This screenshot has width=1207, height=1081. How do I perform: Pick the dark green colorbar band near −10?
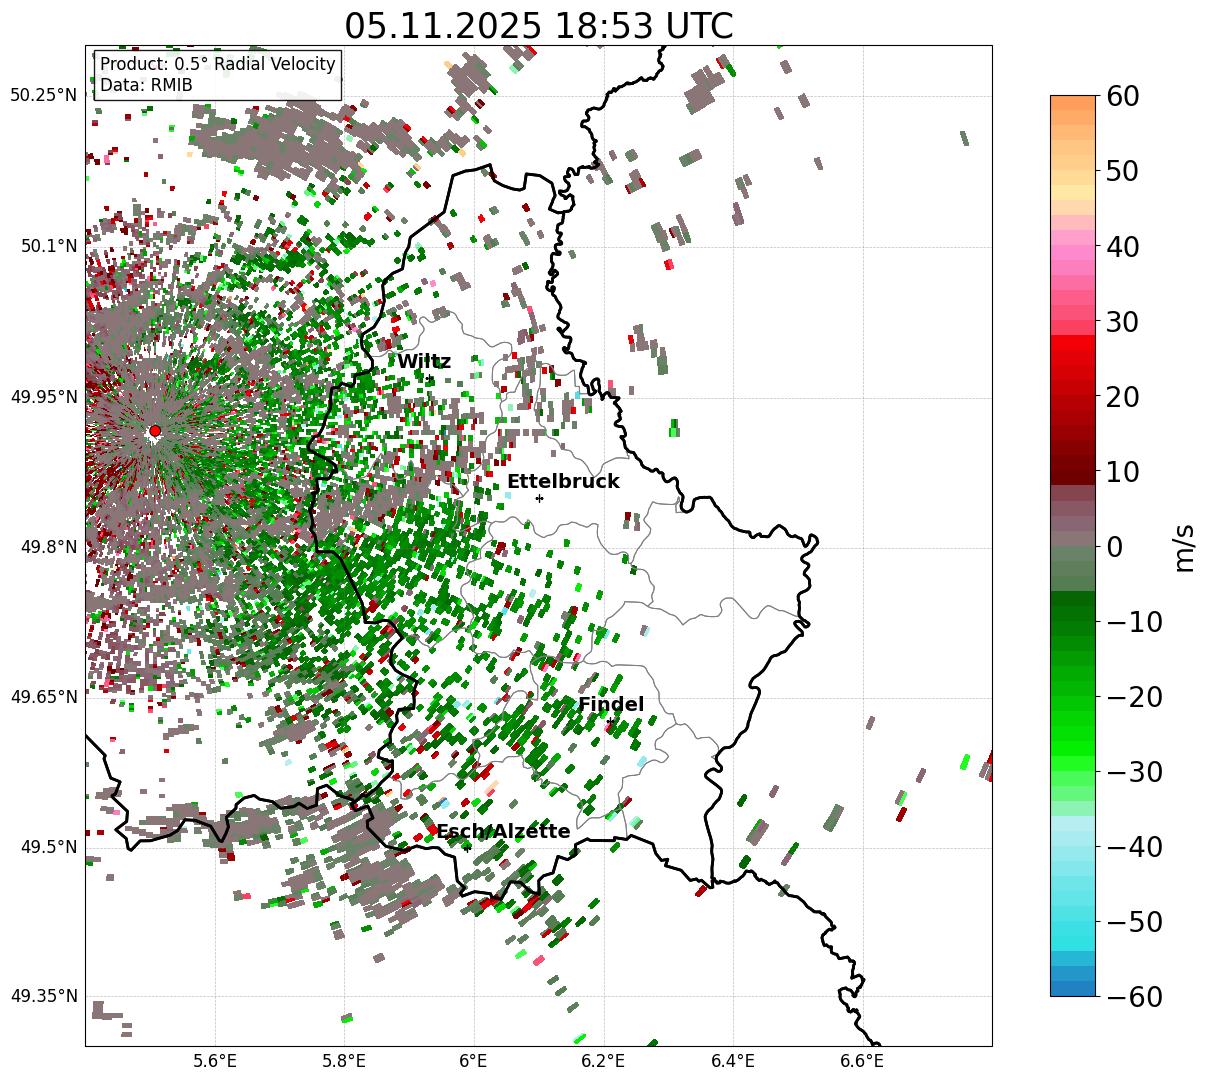coord(1073,615)
